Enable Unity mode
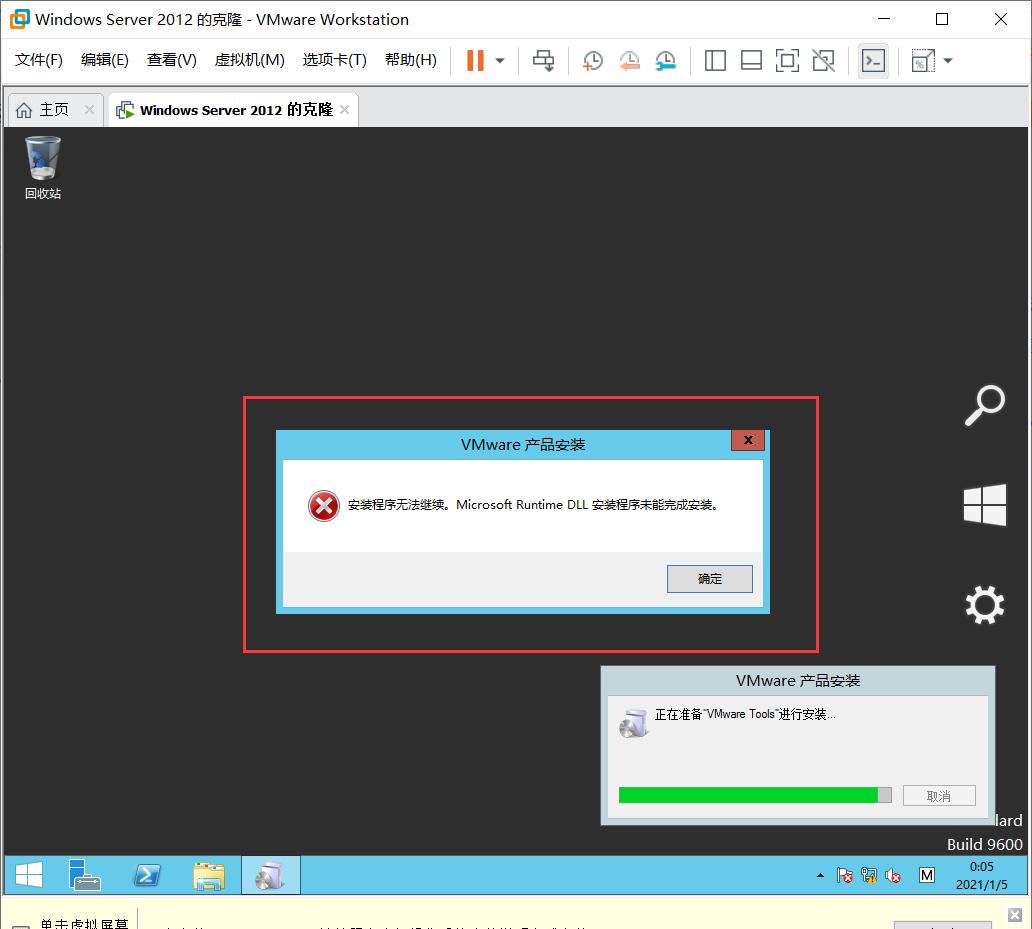This screenshot has width=1032, height=929. coord(823,60)
